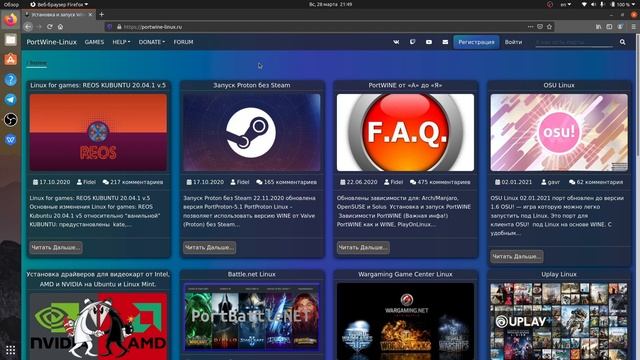Open Files from the dock
The width and height of the screenshot is (640, 360).
pyautogui.click(x=11, y=40)
